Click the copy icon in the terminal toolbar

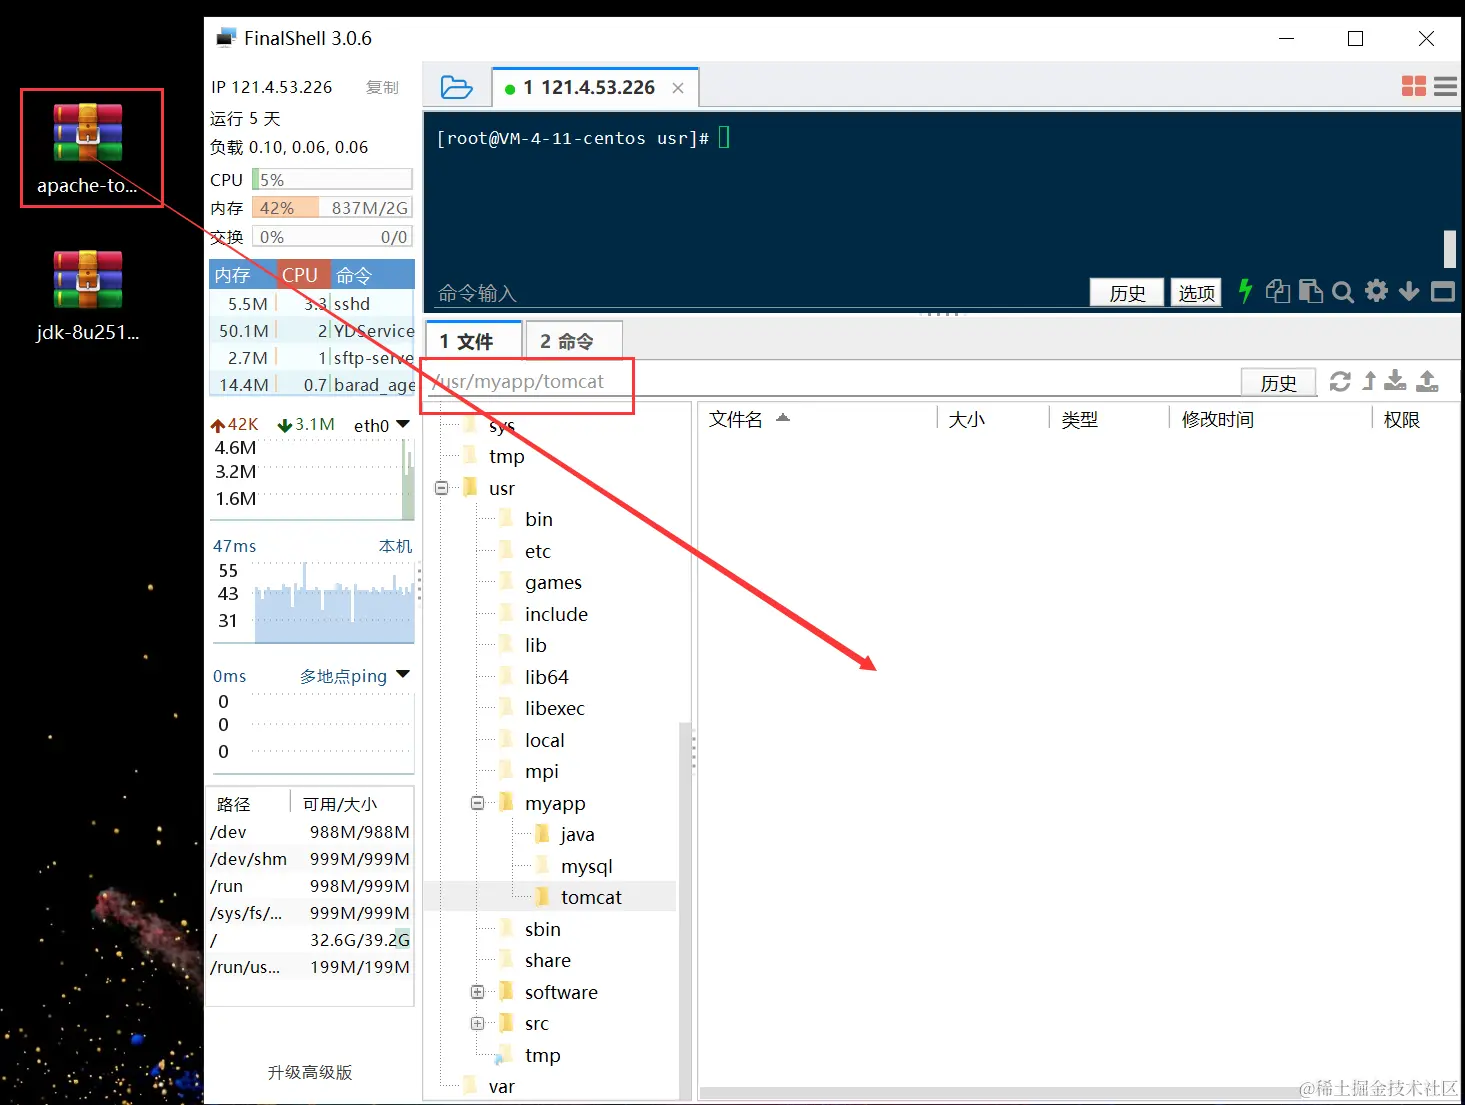tap(1277, 291)
